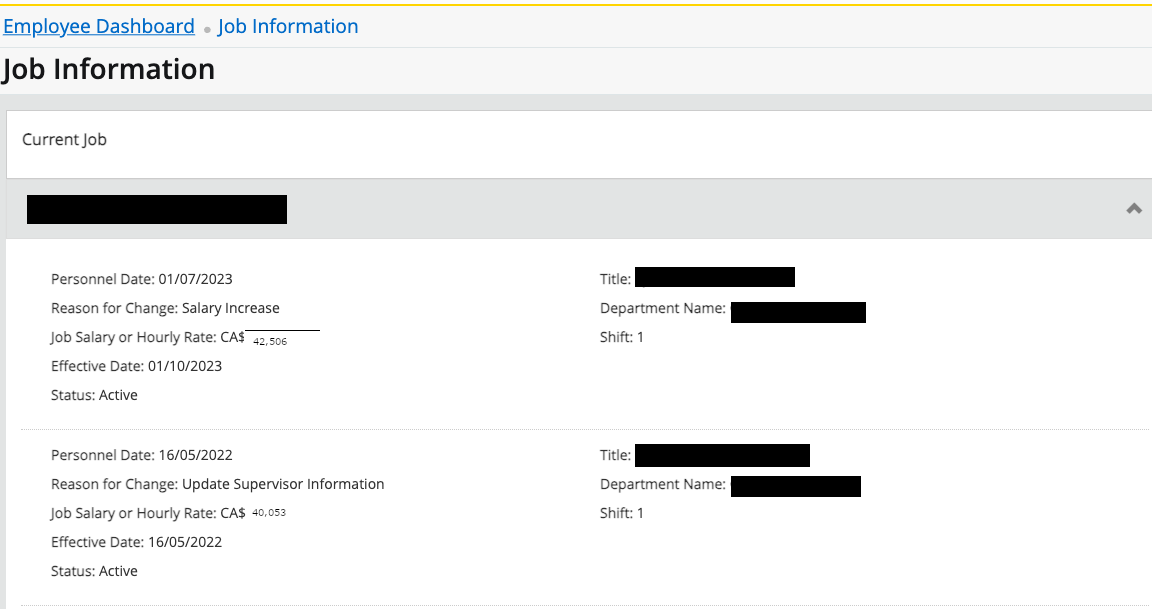Select the Current Job panel header
This screenshot has width=1152, height=609.
point(65,140)
